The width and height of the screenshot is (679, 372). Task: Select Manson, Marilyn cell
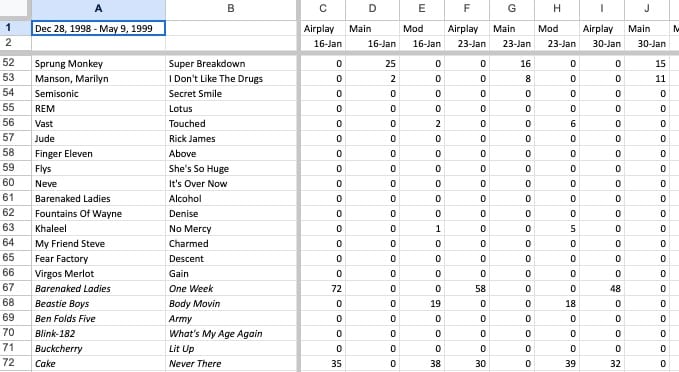pos(98,78)
